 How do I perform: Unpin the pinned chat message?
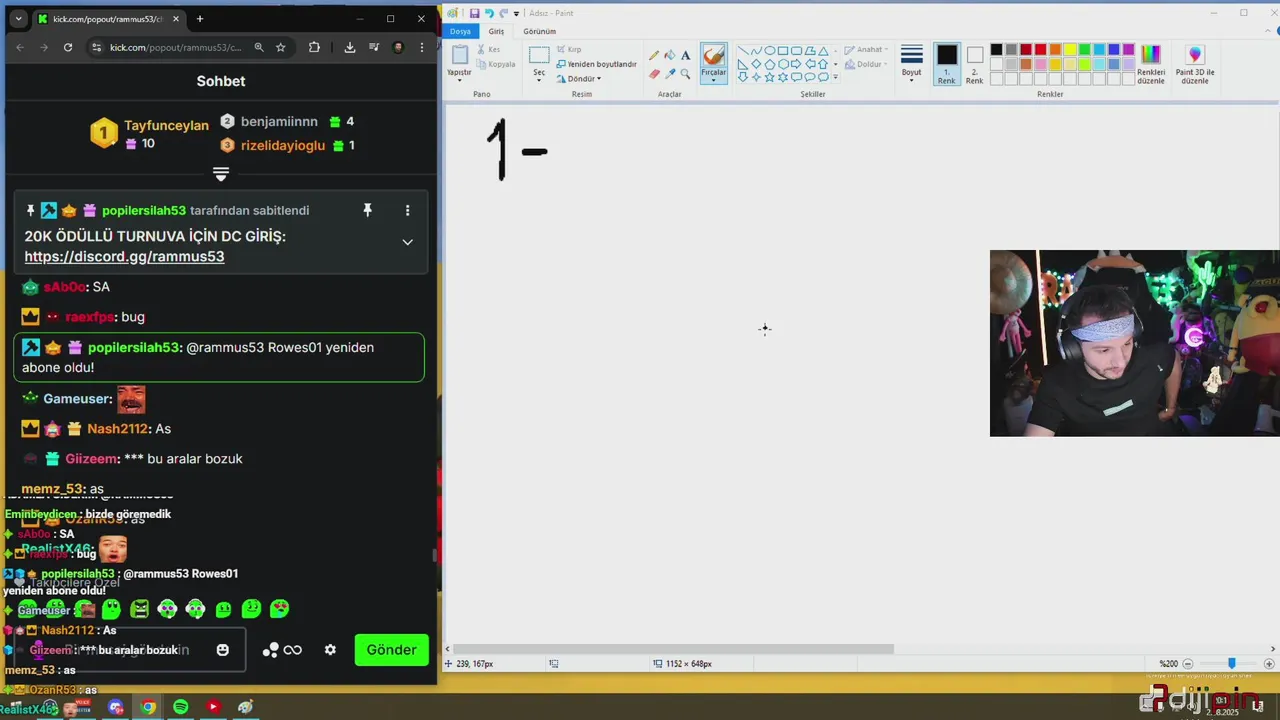click(367, 210)
